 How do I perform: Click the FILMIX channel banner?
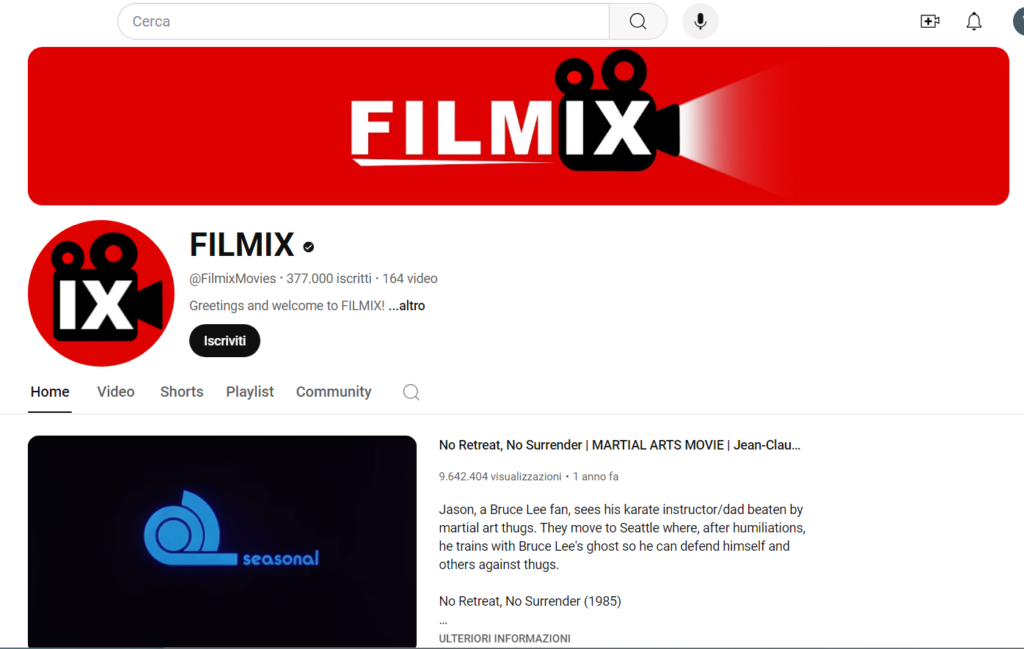(x=519, y=126)
